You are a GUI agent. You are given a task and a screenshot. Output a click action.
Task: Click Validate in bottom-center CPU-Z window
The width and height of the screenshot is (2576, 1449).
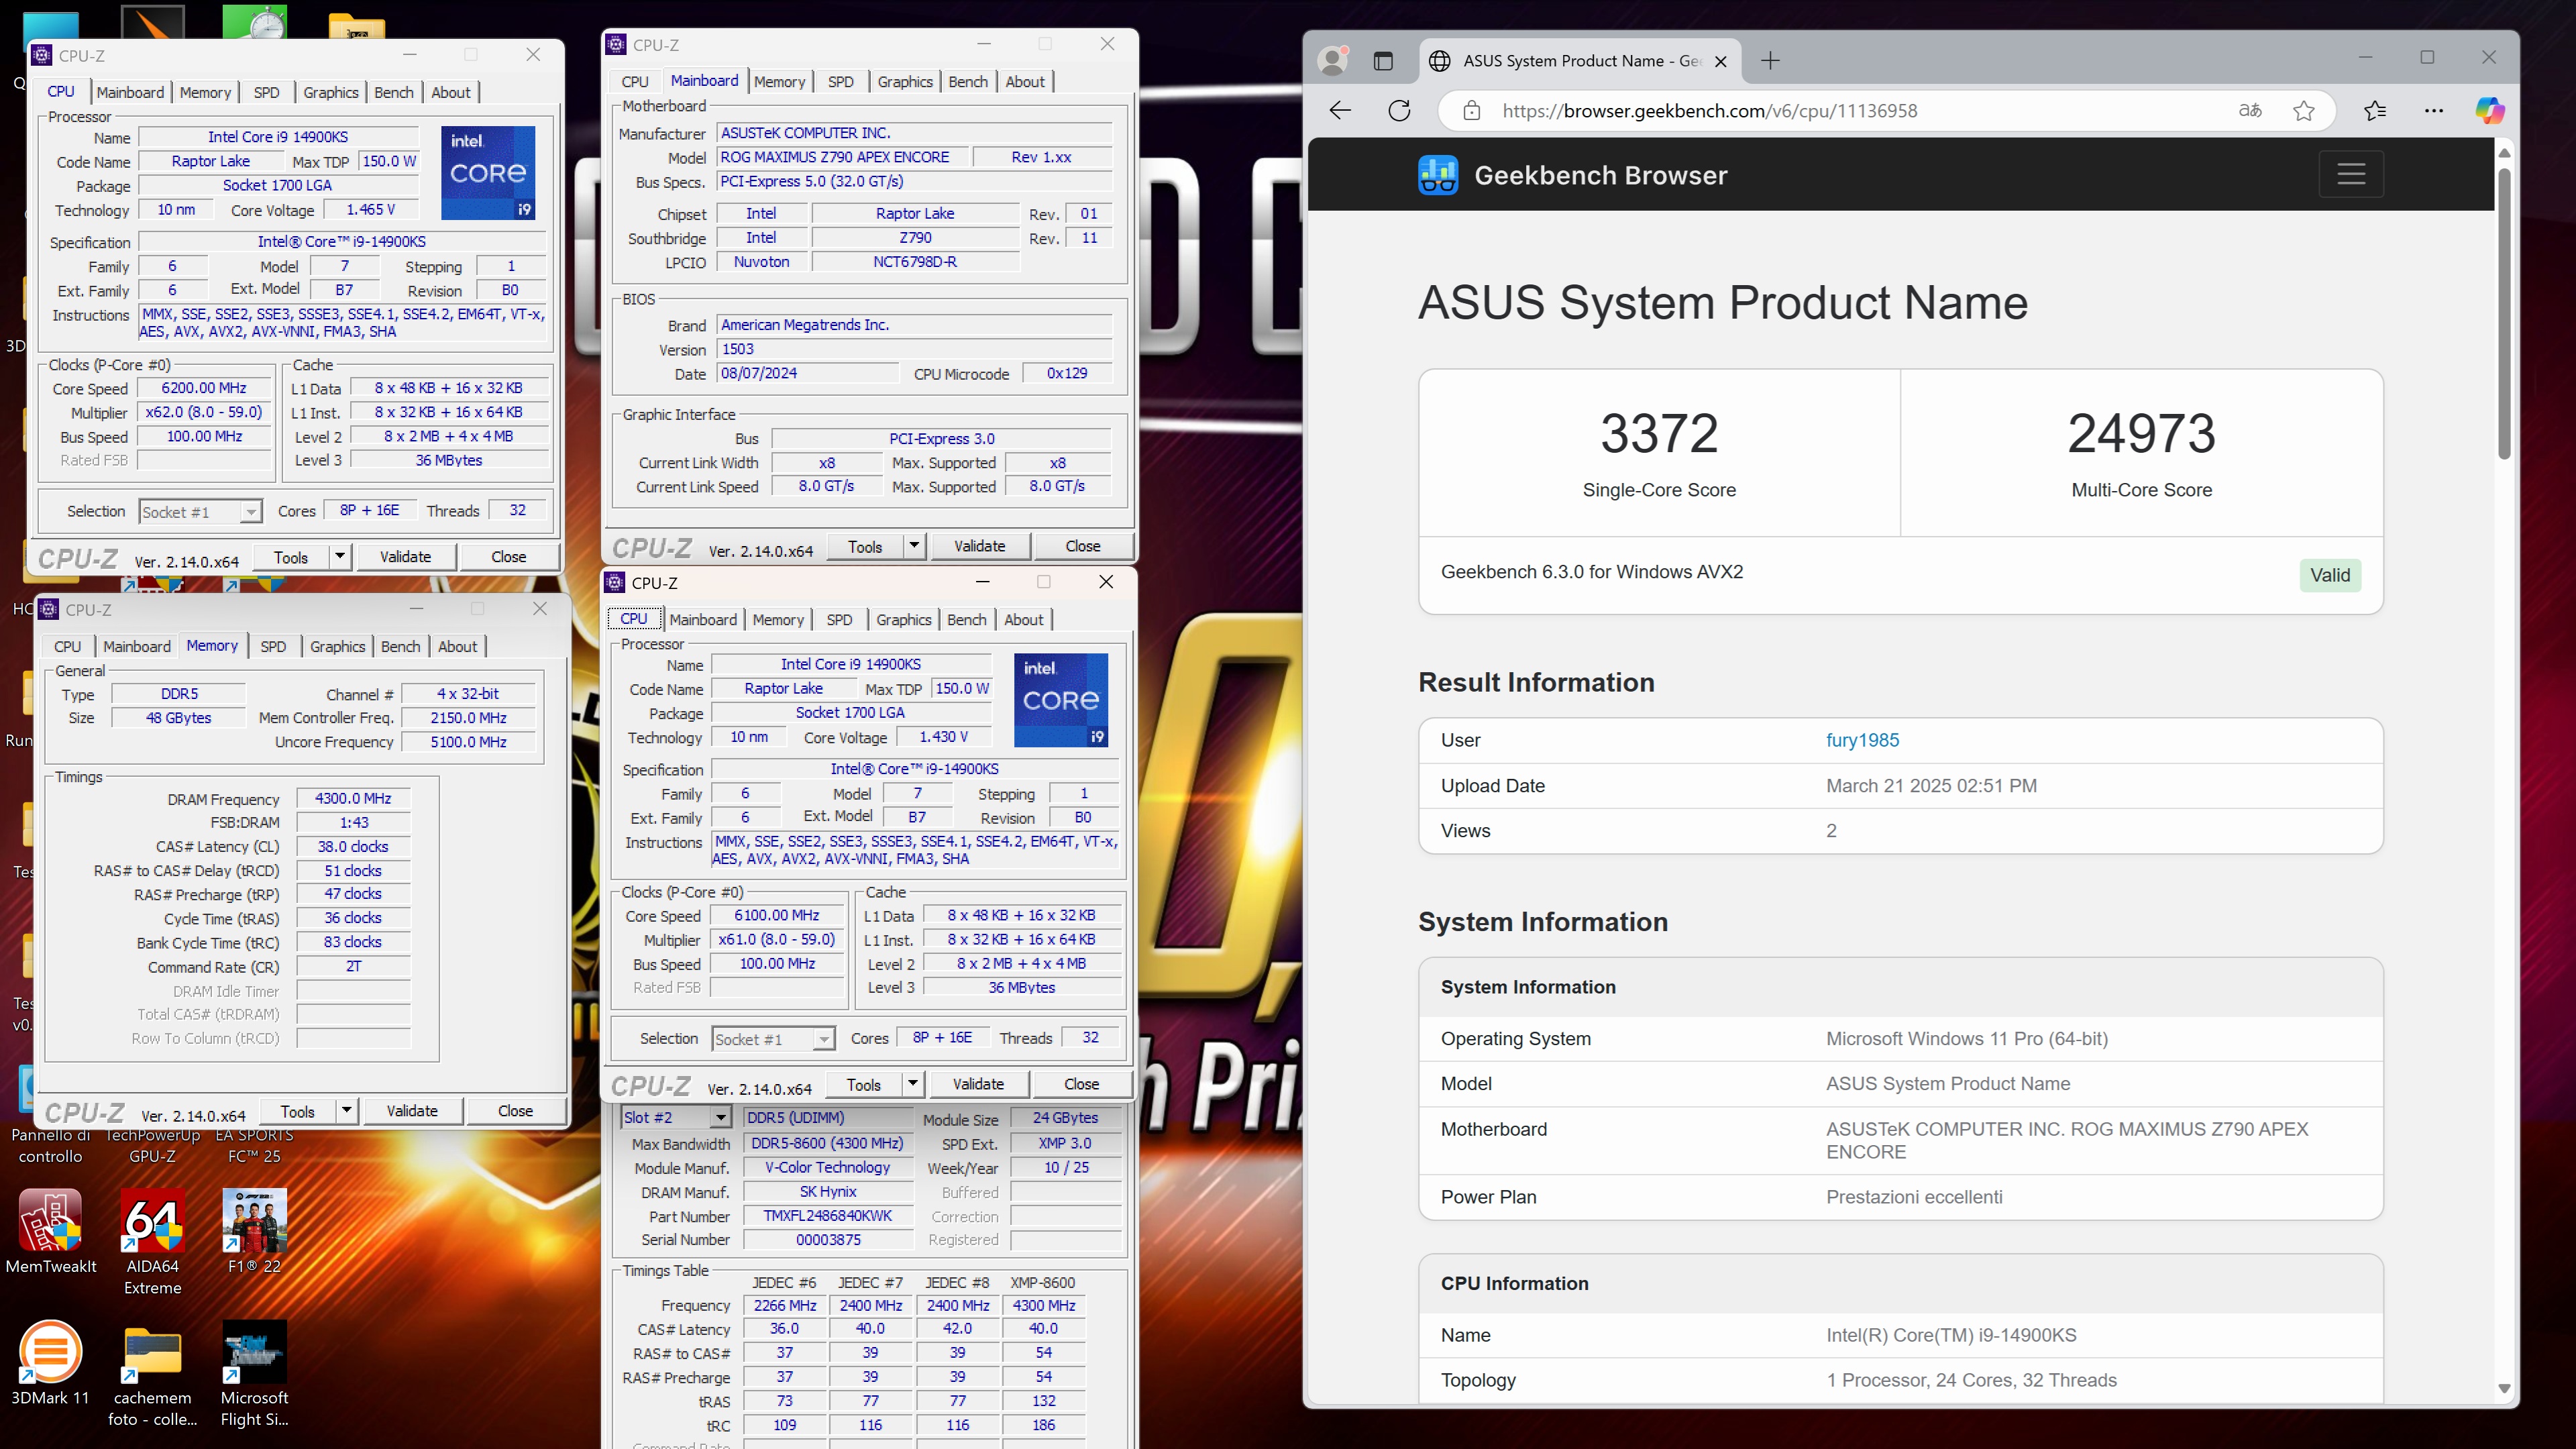(978, 1084)
